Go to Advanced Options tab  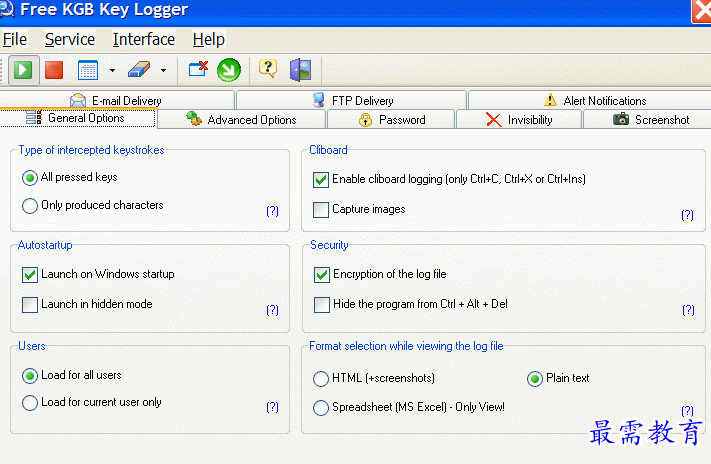point(241,120)
